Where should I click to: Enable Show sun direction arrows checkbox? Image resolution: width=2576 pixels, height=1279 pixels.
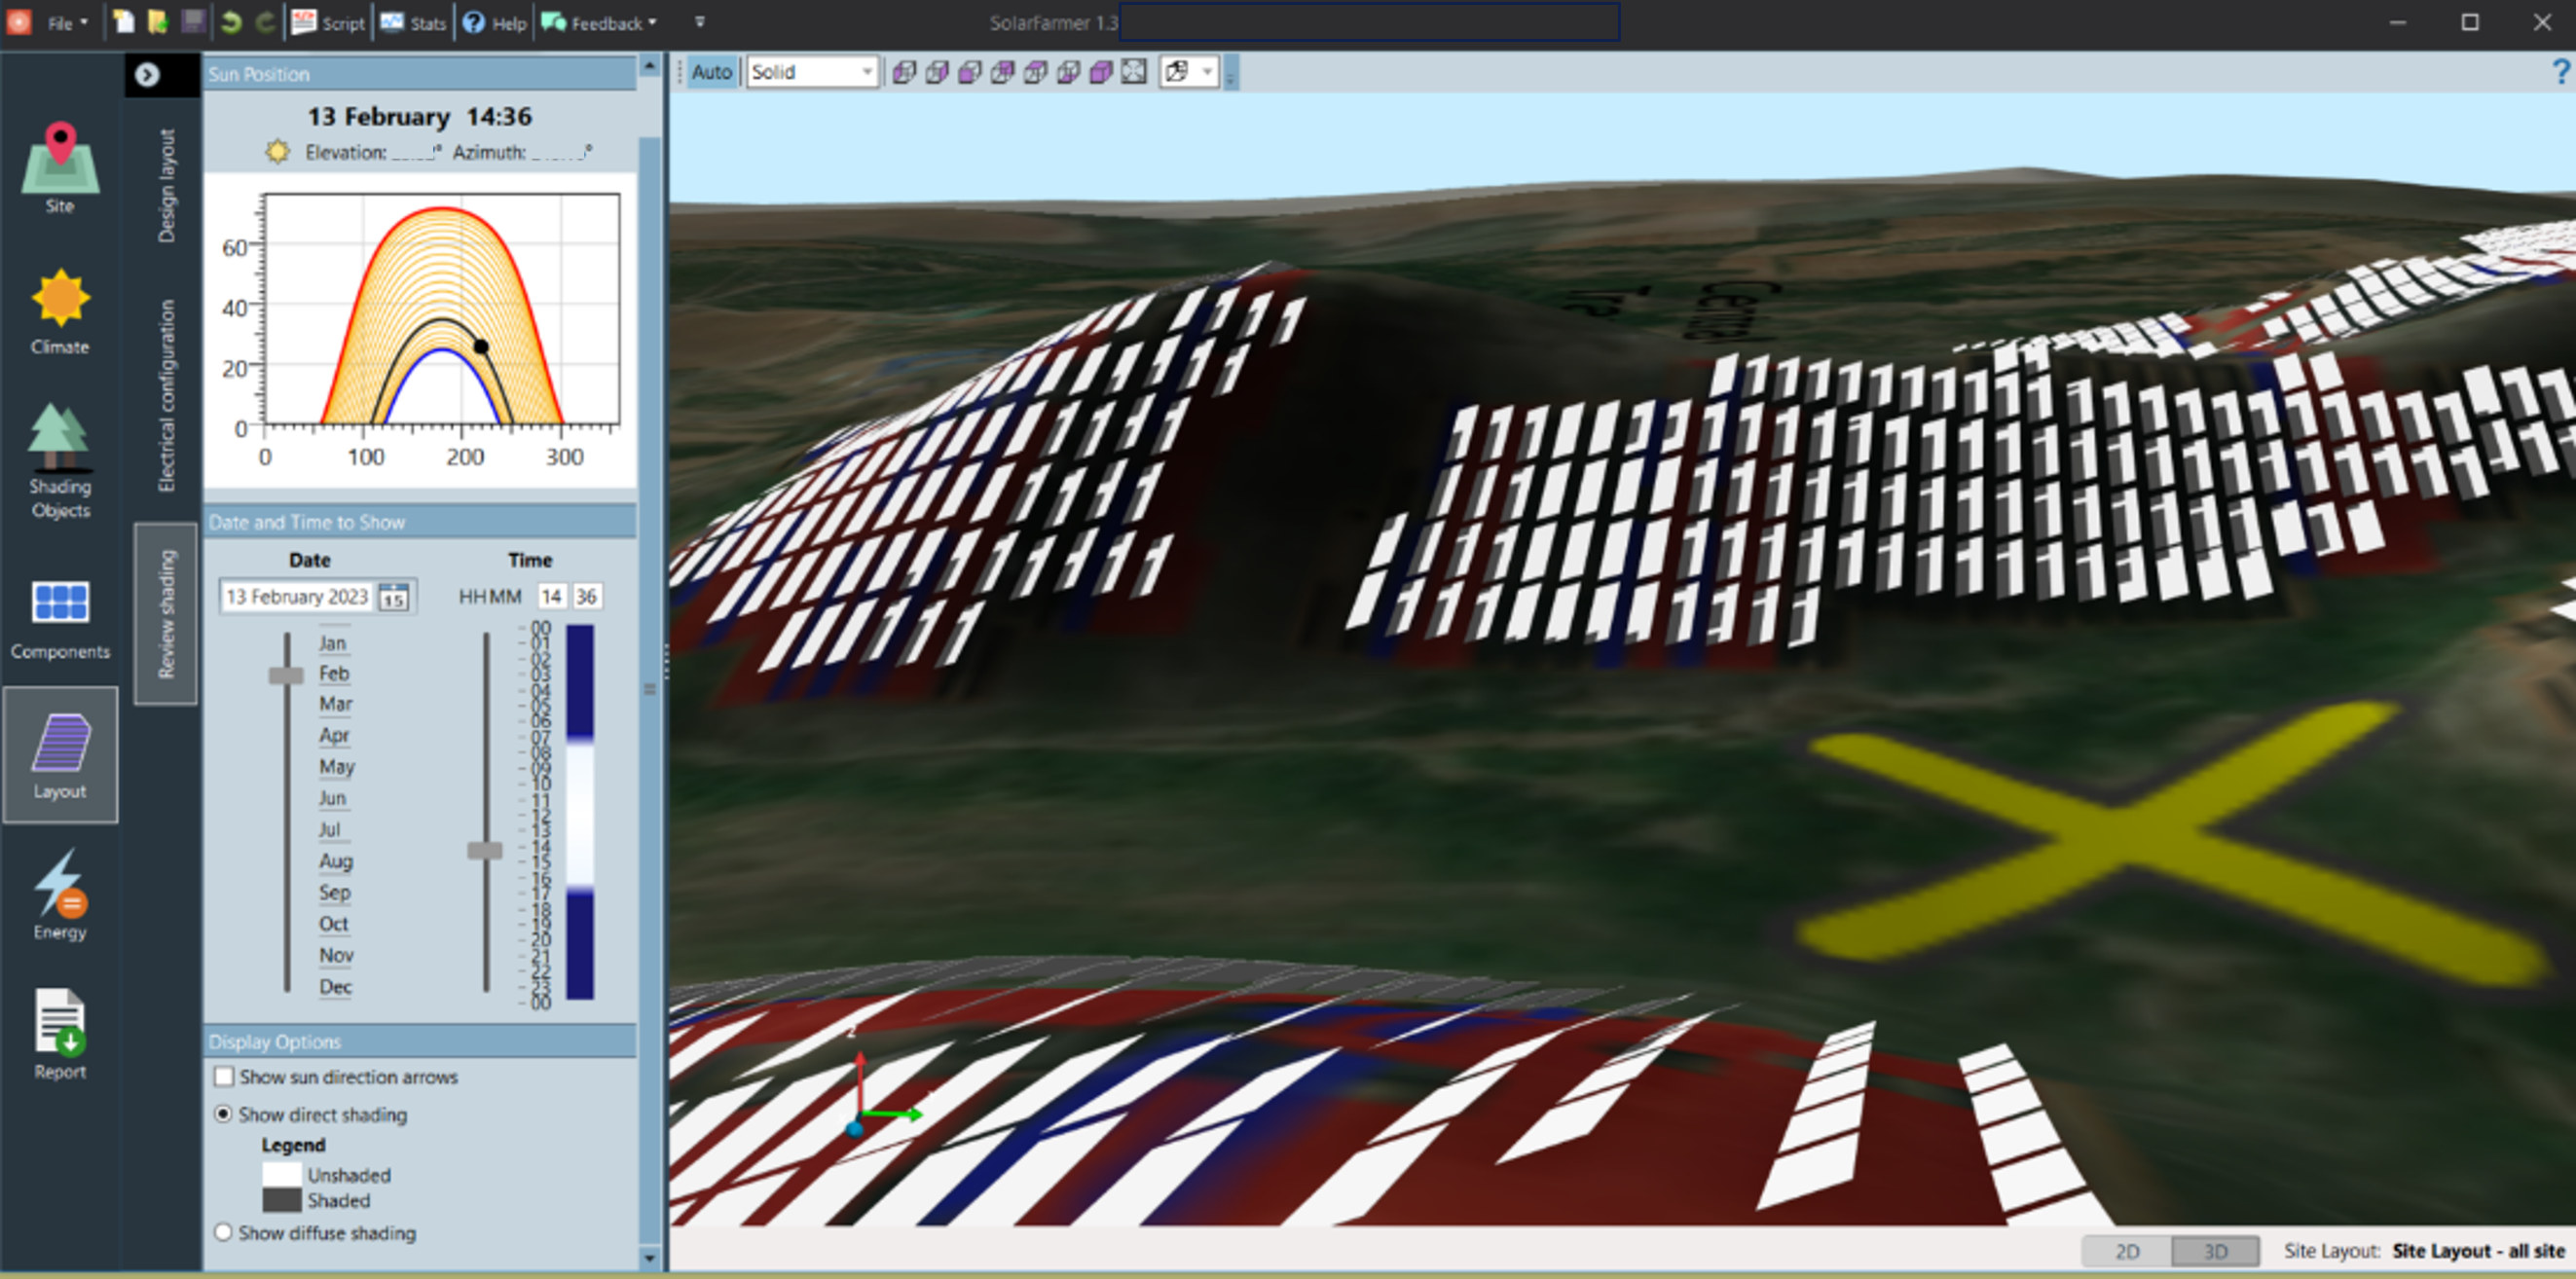point(224,1077)
